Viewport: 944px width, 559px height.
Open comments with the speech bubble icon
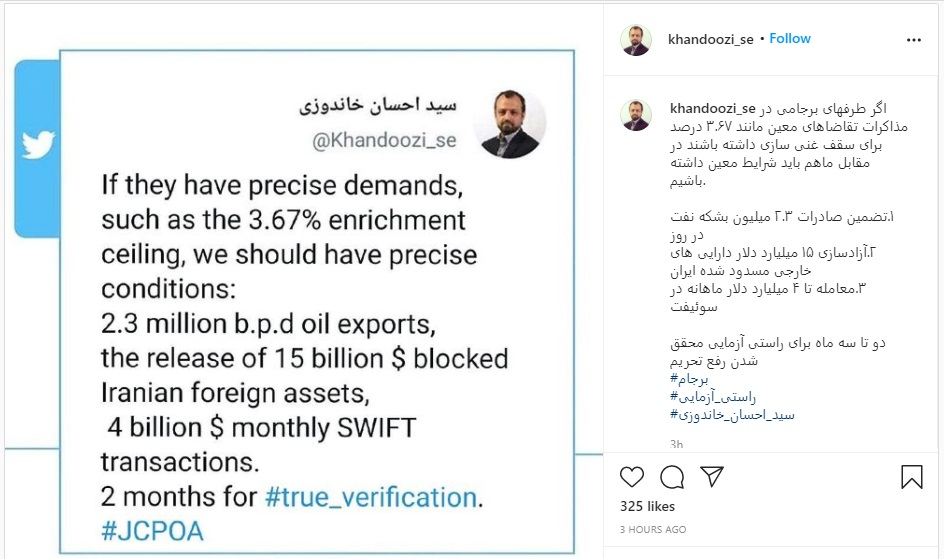(672, 476)
